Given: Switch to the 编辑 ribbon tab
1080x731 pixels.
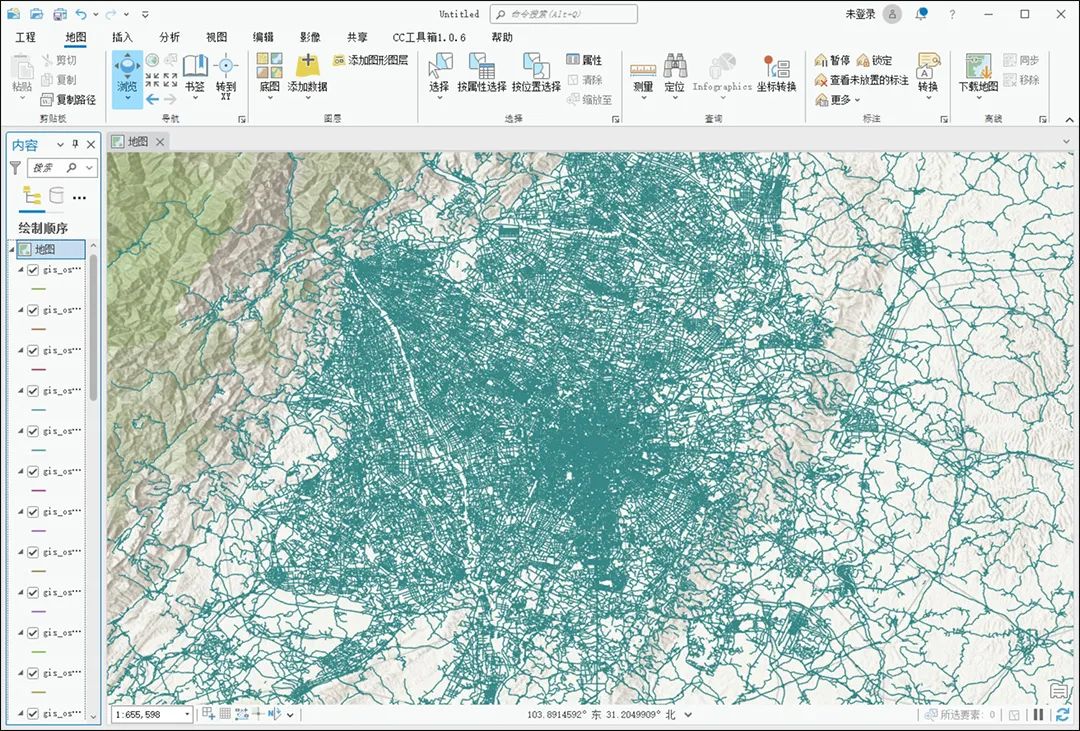Looking at the screenshot, I should click(263, 37).
